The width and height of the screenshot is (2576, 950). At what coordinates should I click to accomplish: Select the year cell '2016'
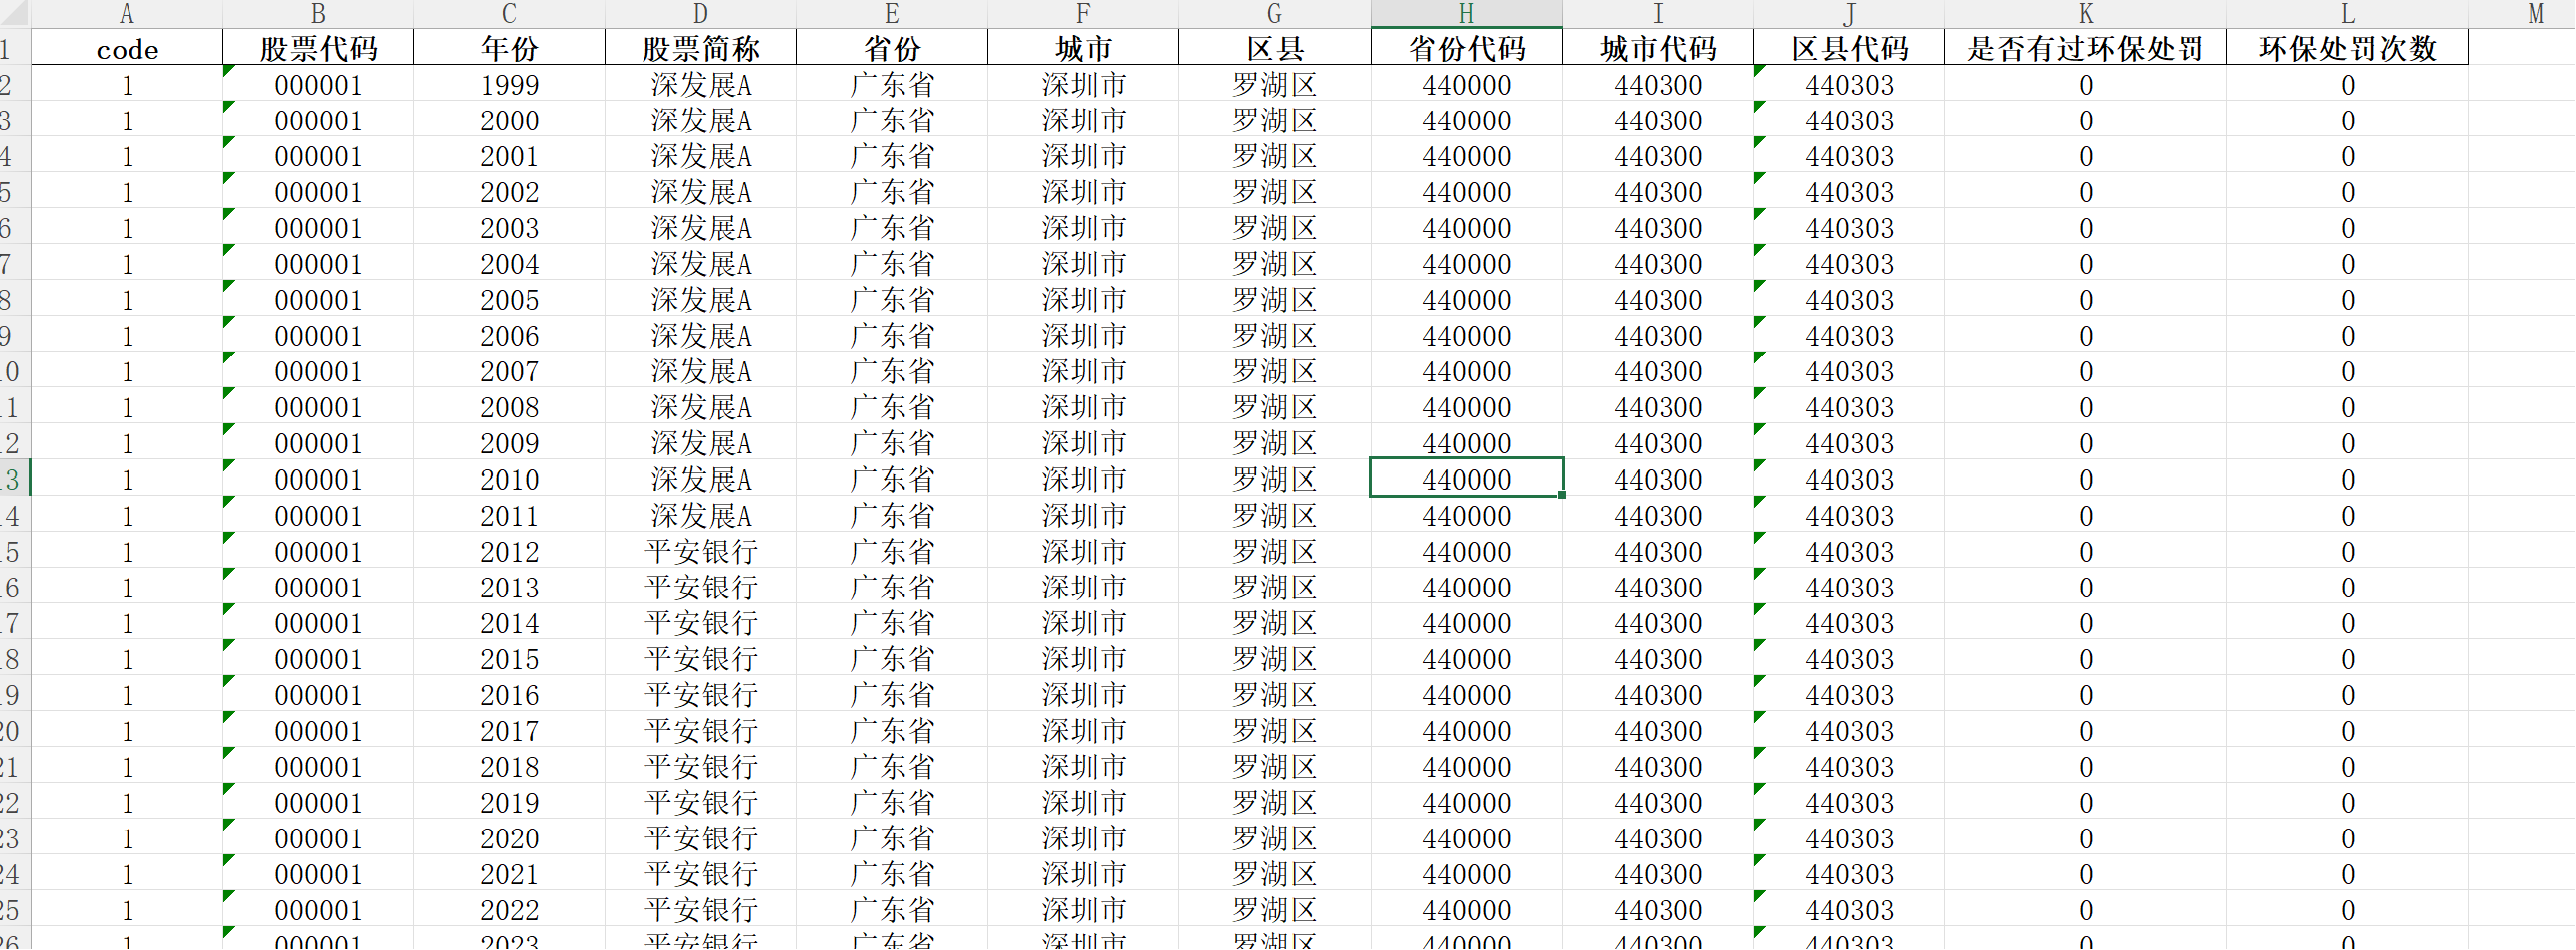coord(509,694)
